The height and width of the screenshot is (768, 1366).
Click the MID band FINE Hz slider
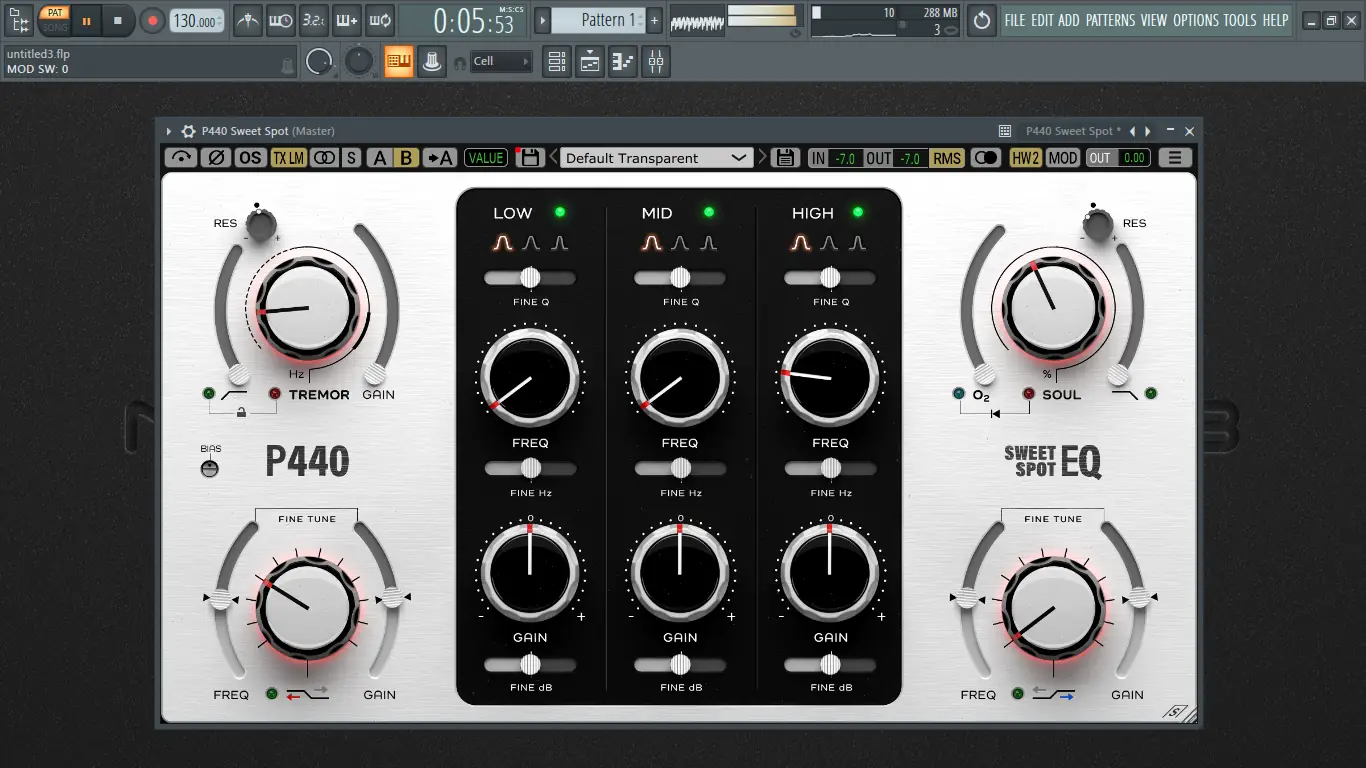pyautogui.click(x=680, y=468)
